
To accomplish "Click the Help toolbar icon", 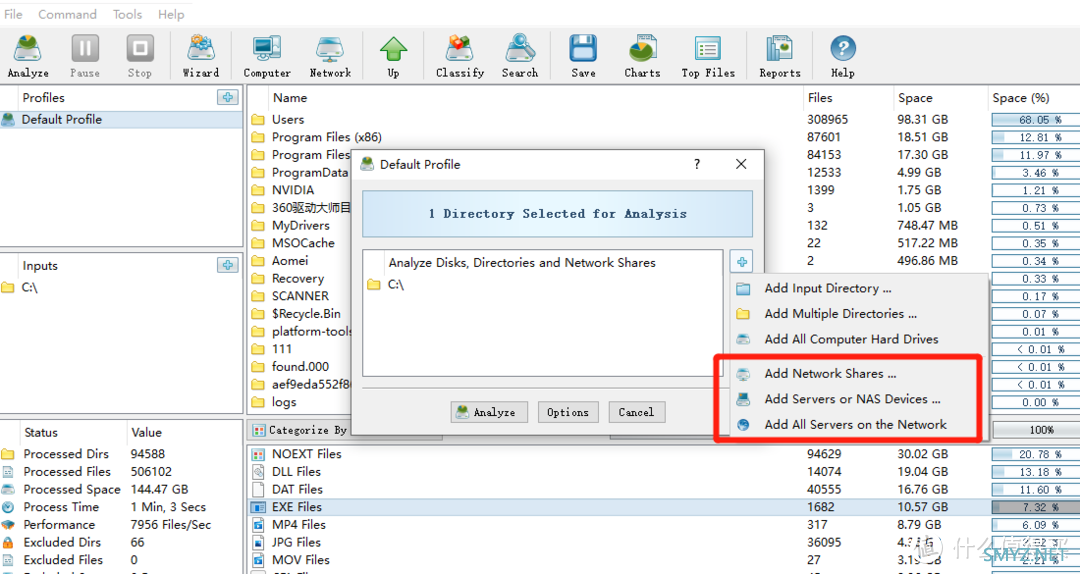I will click(x=842, y=56).
